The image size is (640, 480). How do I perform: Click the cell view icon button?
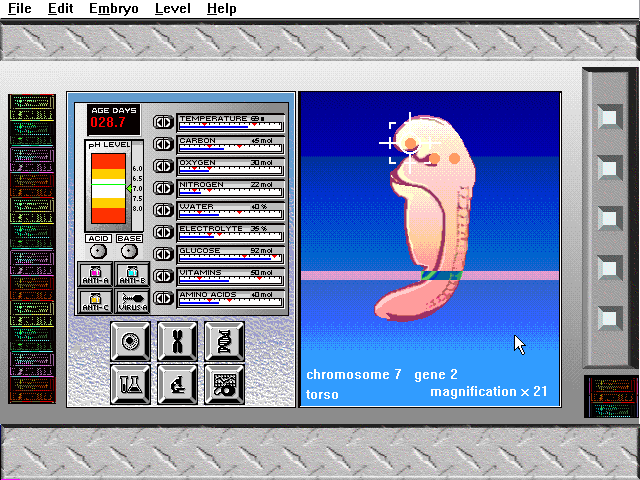pos(132,341)
